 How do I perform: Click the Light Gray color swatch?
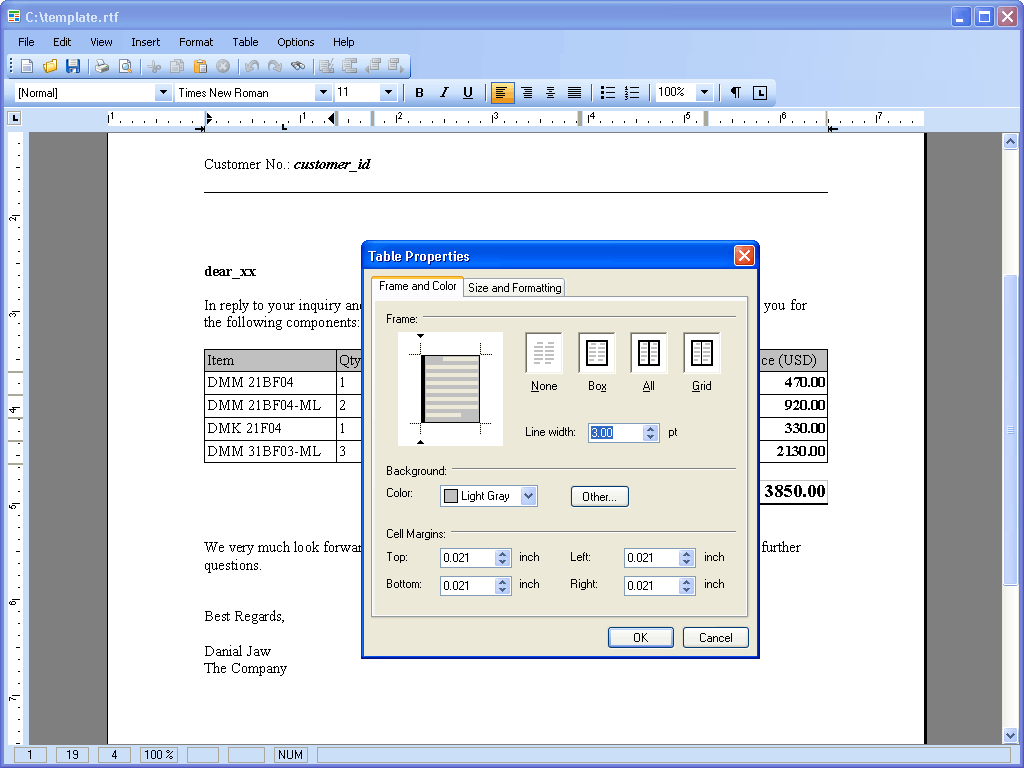coord(451,496)
